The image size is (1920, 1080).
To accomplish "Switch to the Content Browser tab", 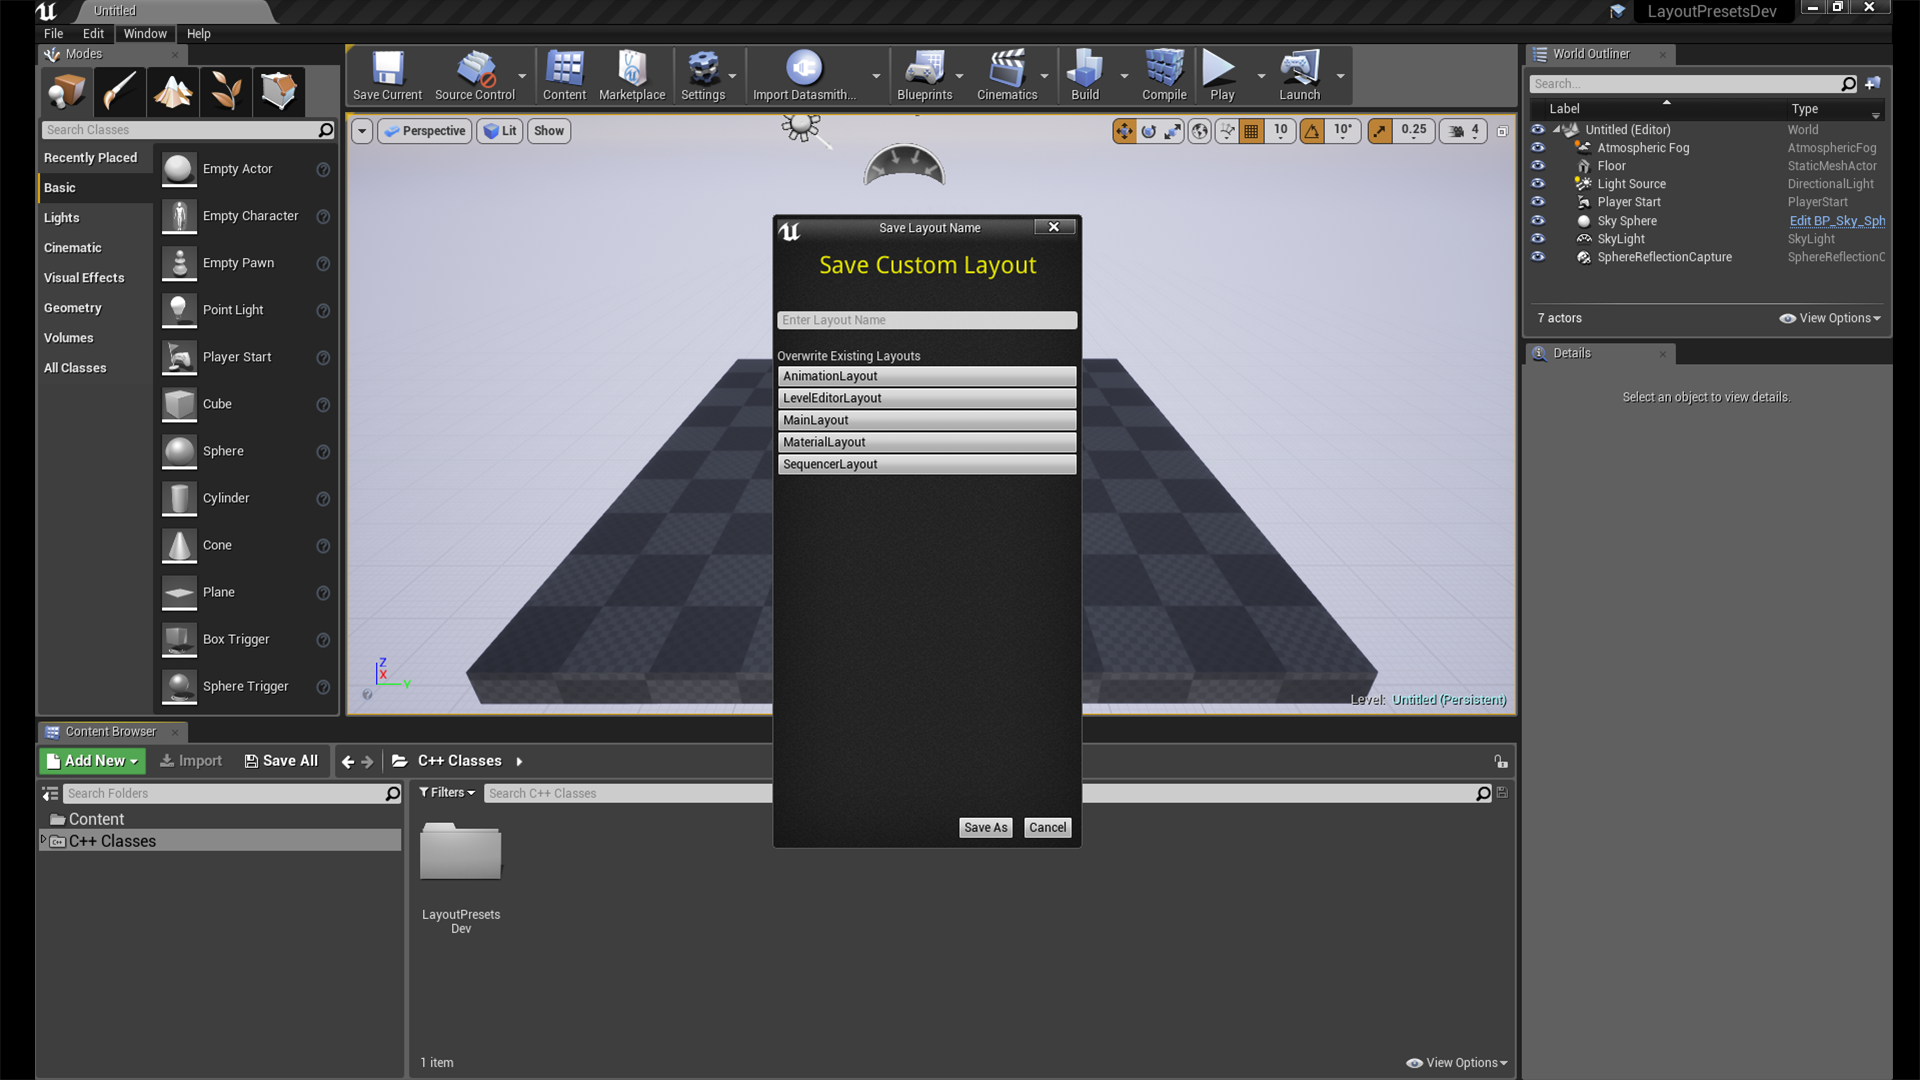I will pyautogui.click(x=110, y=731).
